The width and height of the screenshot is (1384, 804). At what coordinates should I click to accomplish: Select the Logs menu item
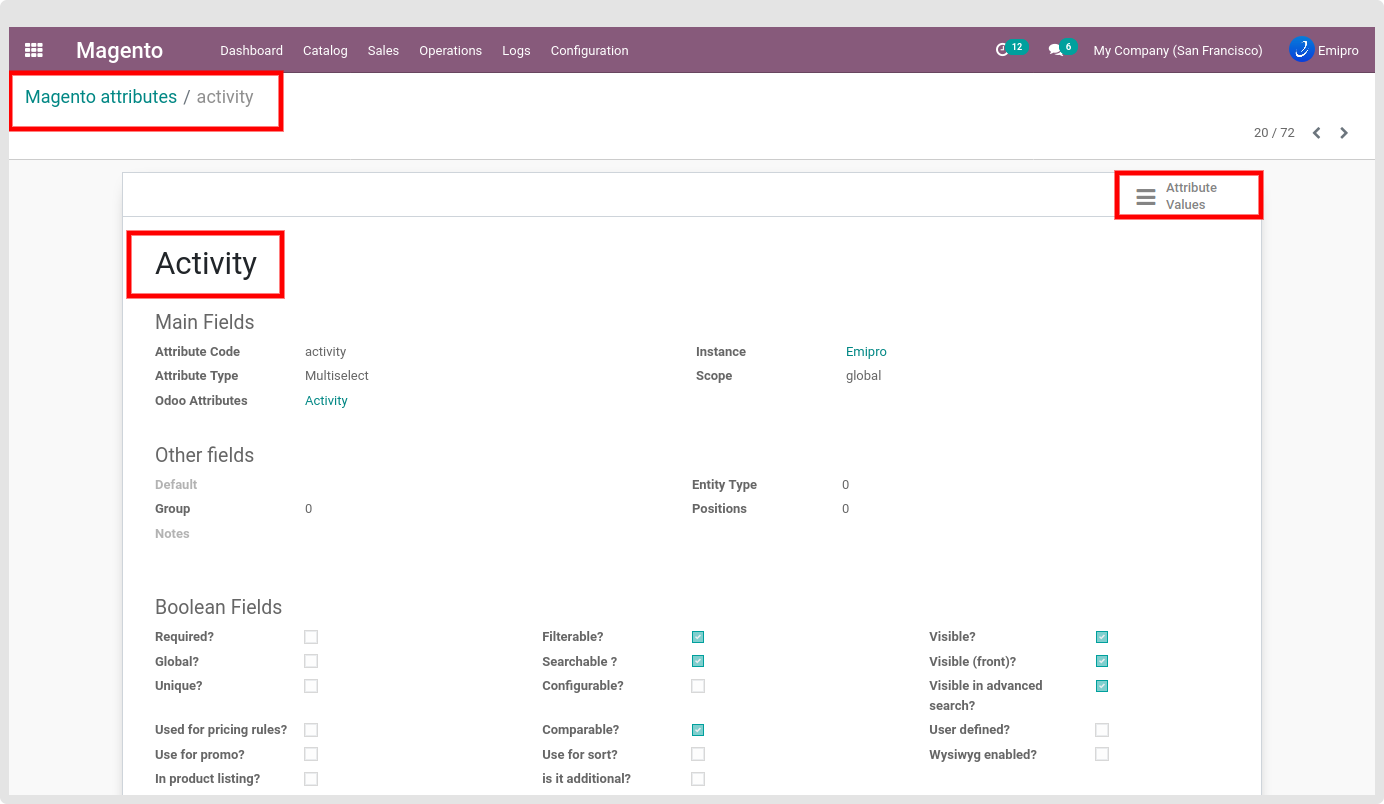tap(516, 51)
